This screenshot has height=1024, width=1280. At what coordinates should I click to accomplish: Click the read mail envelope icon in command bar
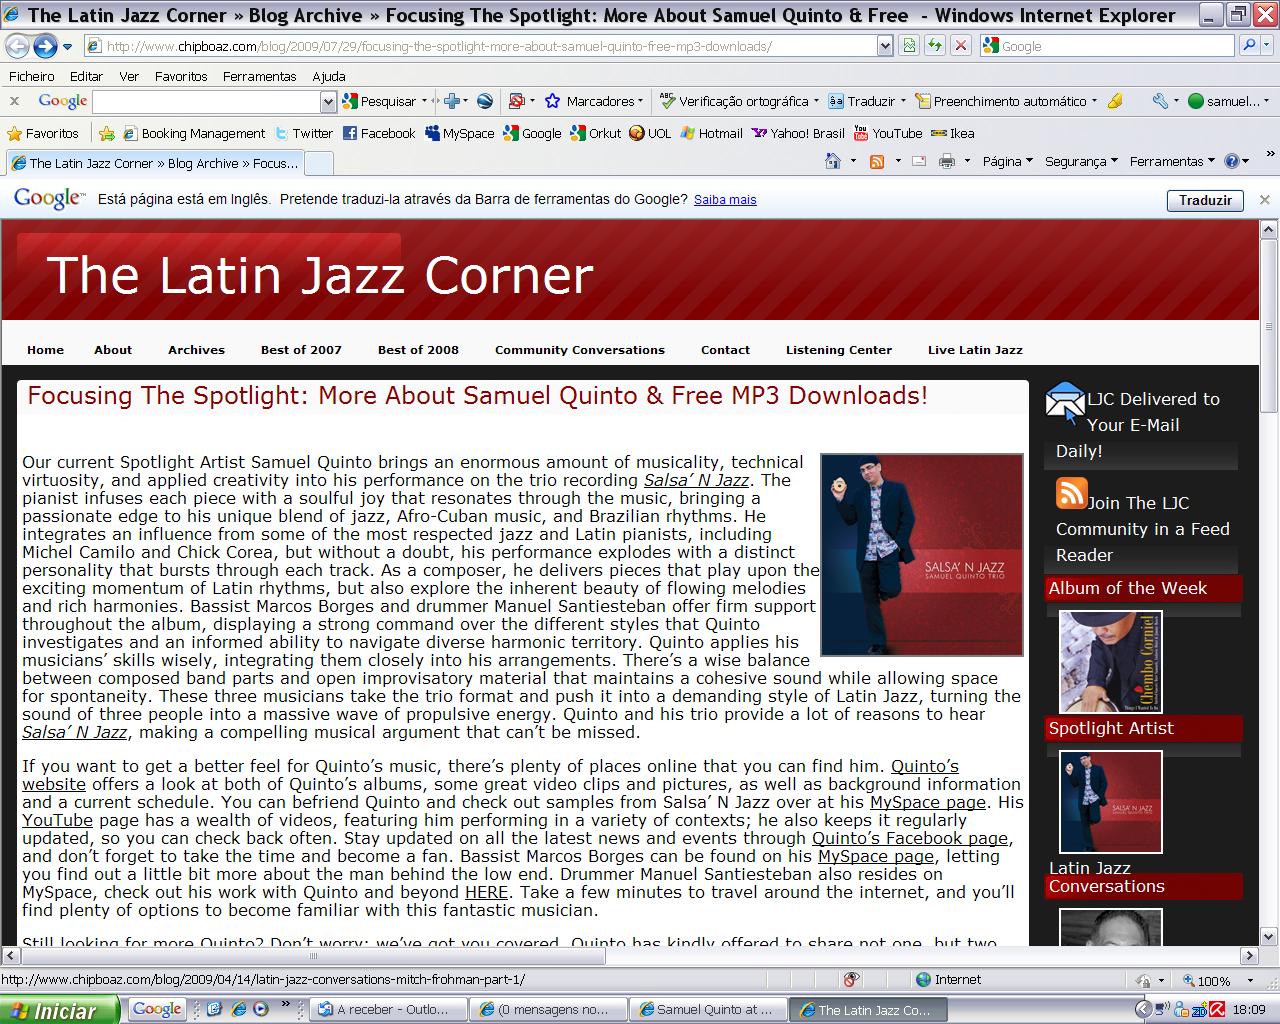coord(918,161)
